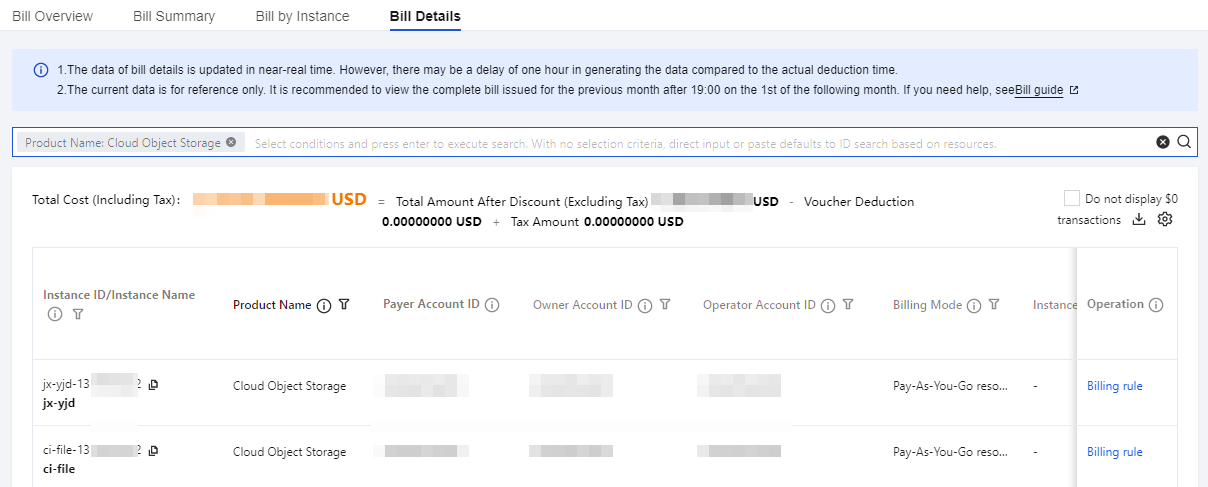
Task: Remove the Cloud Object Storage filter tag
Action: point(231,142)
